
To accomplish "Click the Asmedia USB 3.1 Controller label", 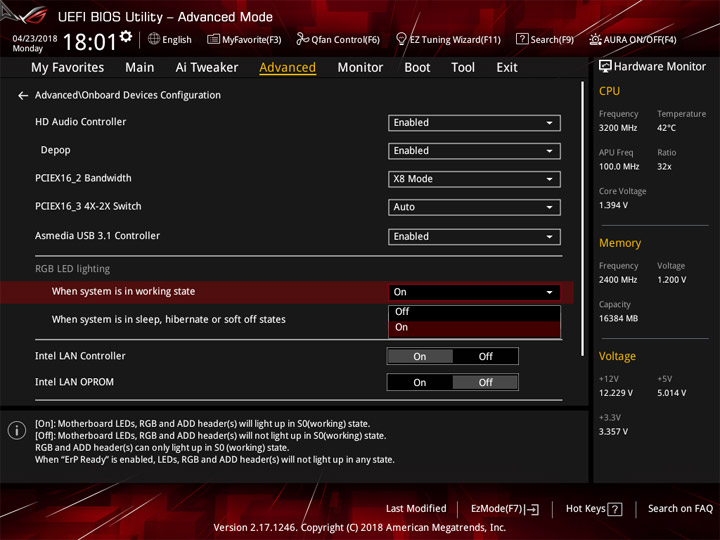I will click(x=97, y=236).
